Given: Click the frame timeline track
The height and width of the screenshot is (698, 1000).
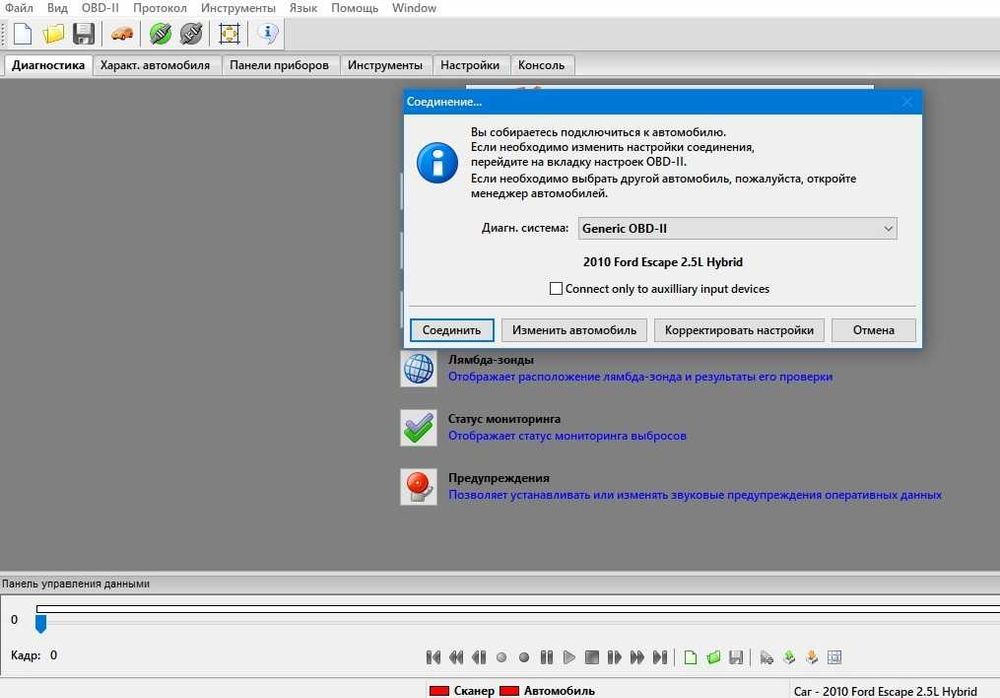Looking at the screenshot, I should click(518, 609).
